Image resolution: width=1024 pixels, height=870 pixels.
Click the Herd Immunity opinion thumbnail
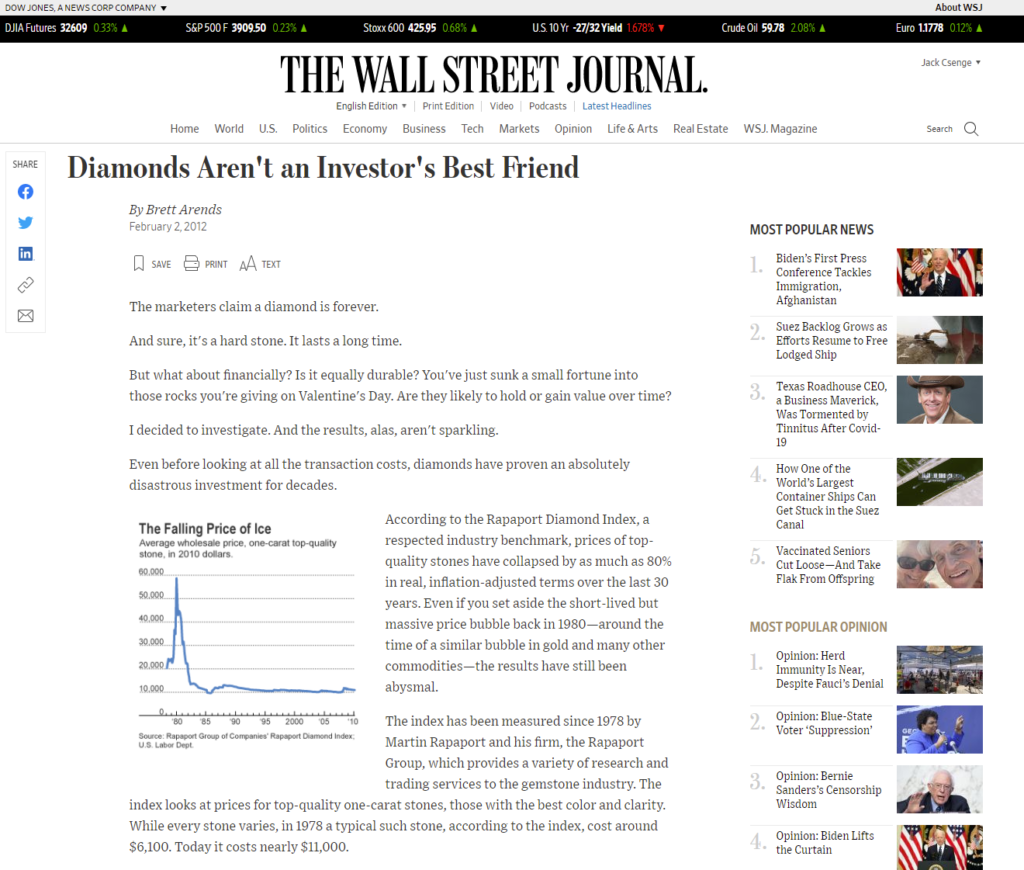pos(939,669)
